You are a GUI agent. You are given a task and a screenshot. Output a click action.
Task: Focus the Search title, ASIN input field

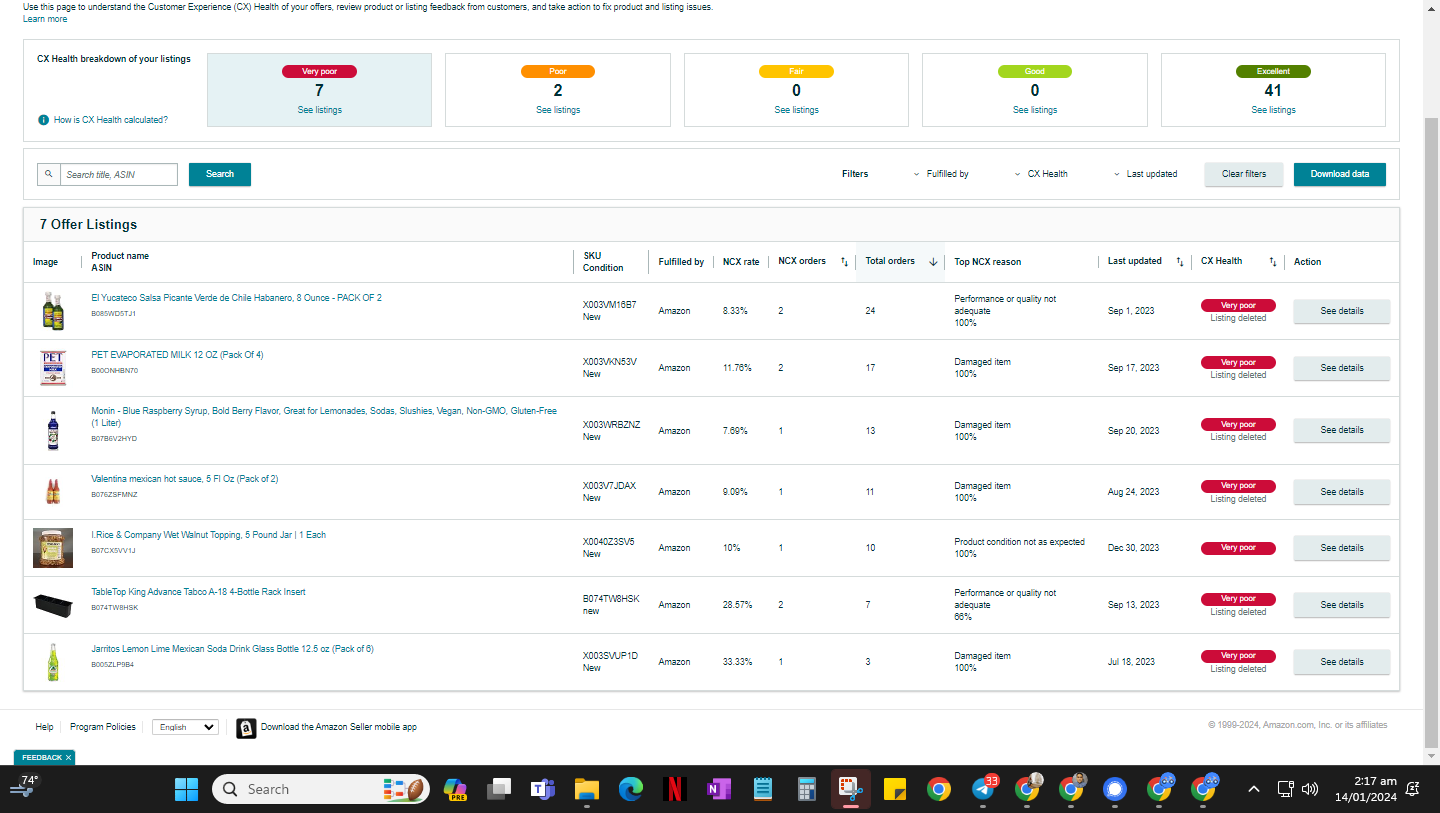click(x=119, y=174)
